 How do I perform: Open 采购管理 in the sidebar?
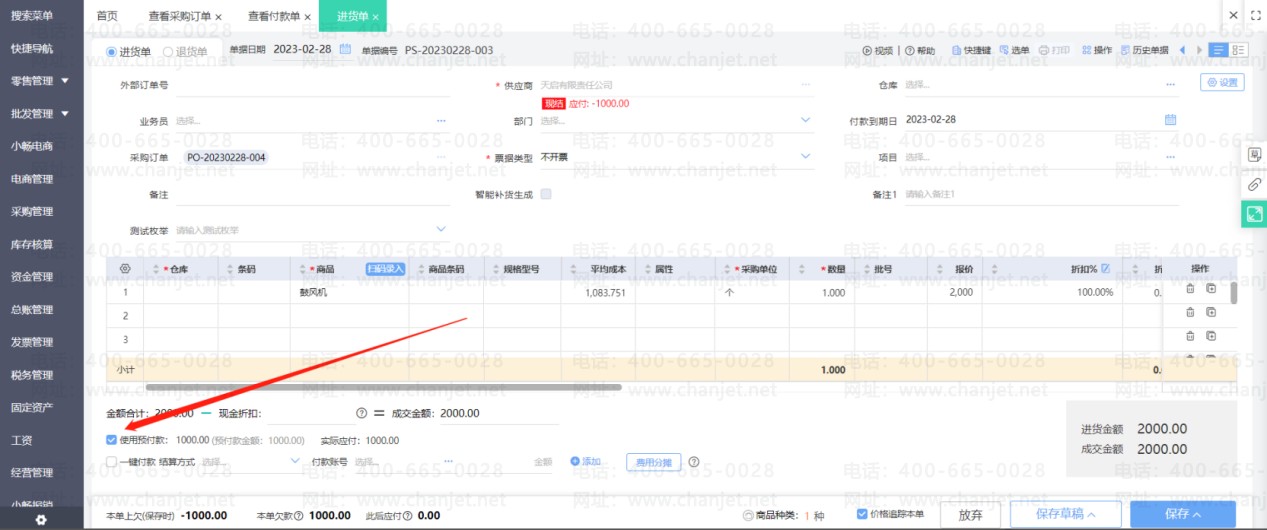(x=32, y=211)
